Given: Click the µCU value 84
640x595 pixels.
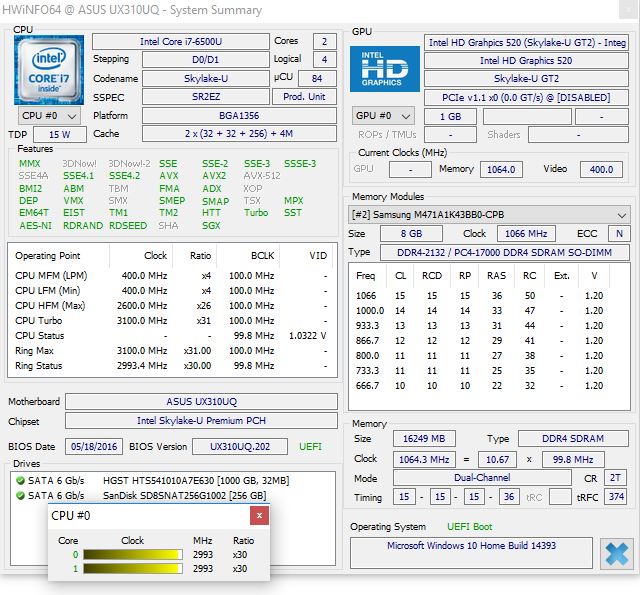Looking at the screenshot, I should coord(317,78).
